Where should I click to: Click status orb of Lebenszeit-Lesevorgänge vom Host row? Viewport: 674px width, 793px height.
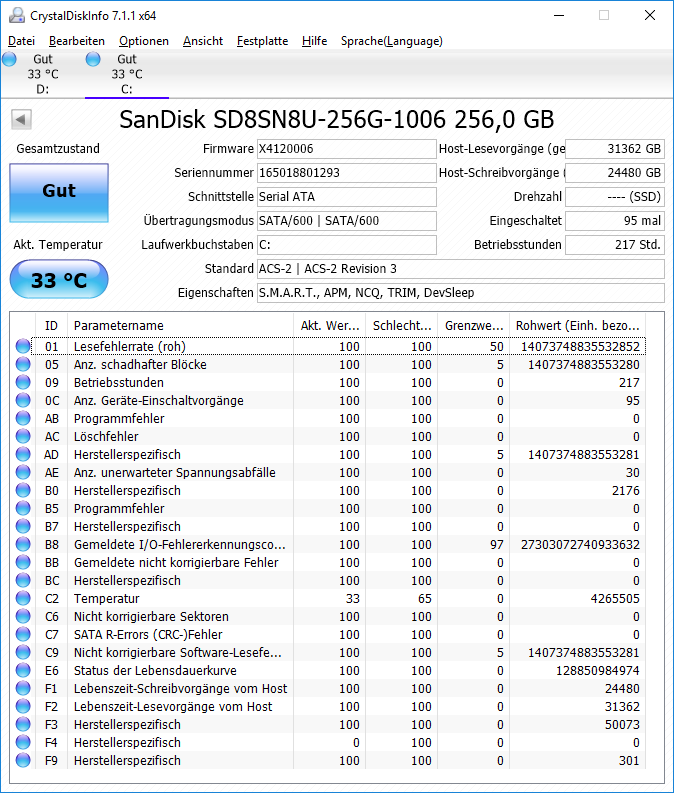click(23, 707)
